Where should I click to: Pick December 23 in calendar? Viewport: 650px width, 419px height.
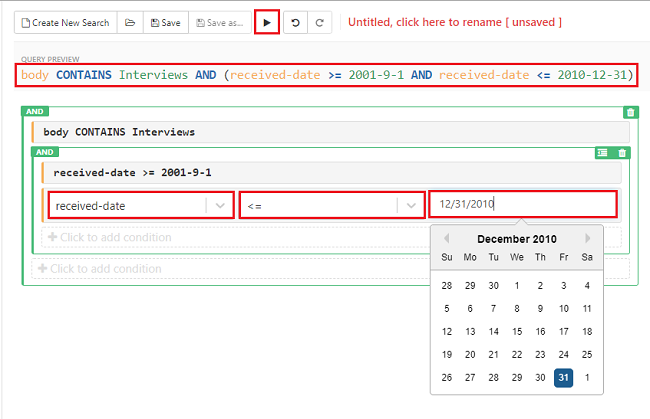[x=540, y=355]
